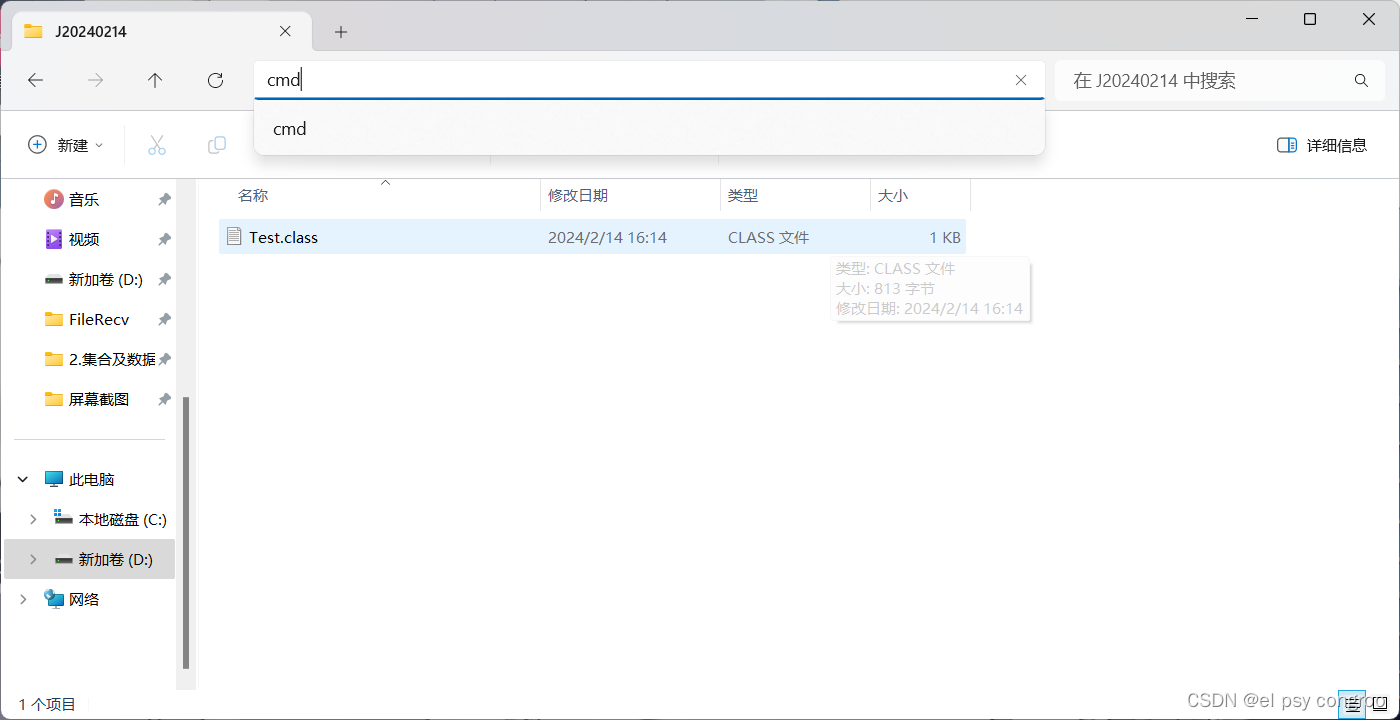Click the pin icon next to FileRecv

click(164, 319)
